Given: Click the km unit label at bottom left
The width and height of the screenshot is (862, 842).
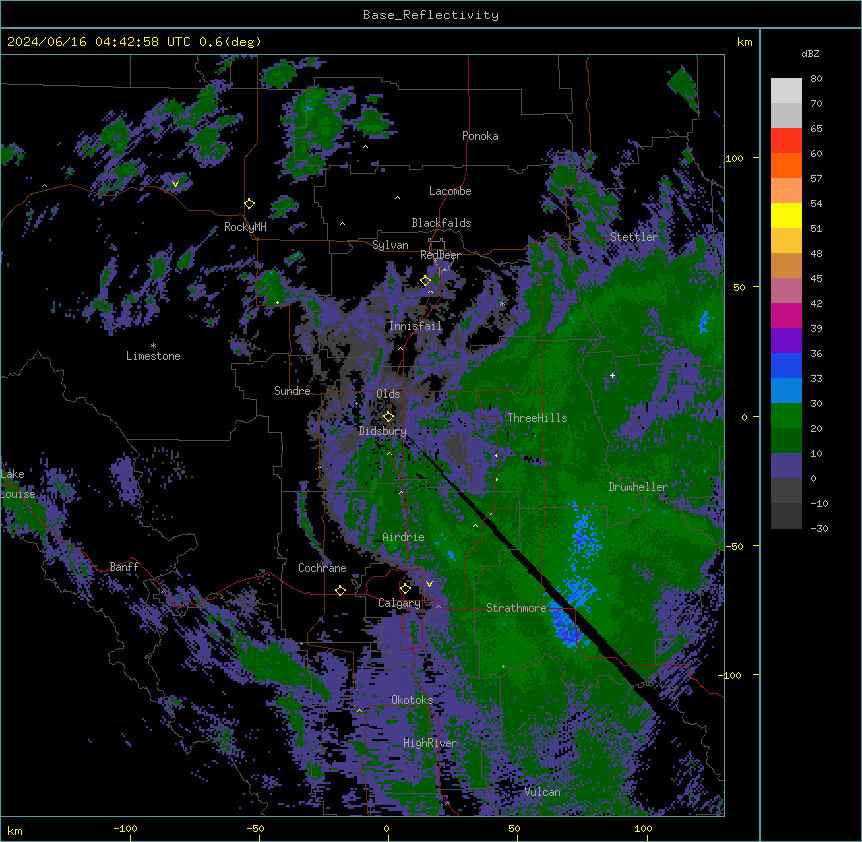Looking at the screenshot, I should click(x=15, y=830).
